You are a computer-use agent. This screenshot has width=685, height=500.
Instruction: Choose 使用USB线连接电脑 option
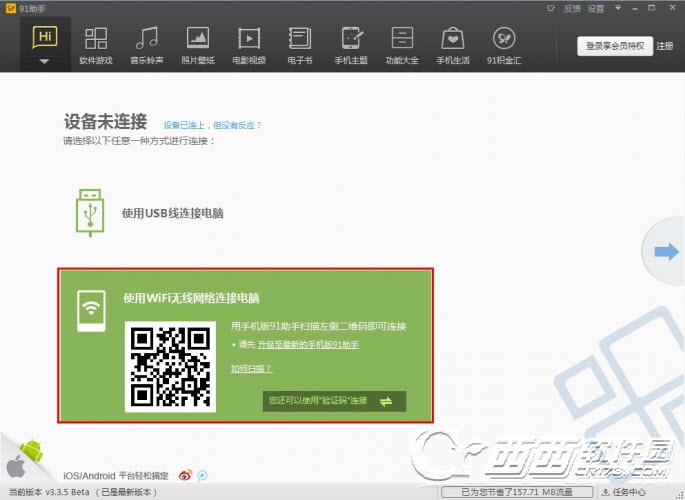(x=173, y=213)
